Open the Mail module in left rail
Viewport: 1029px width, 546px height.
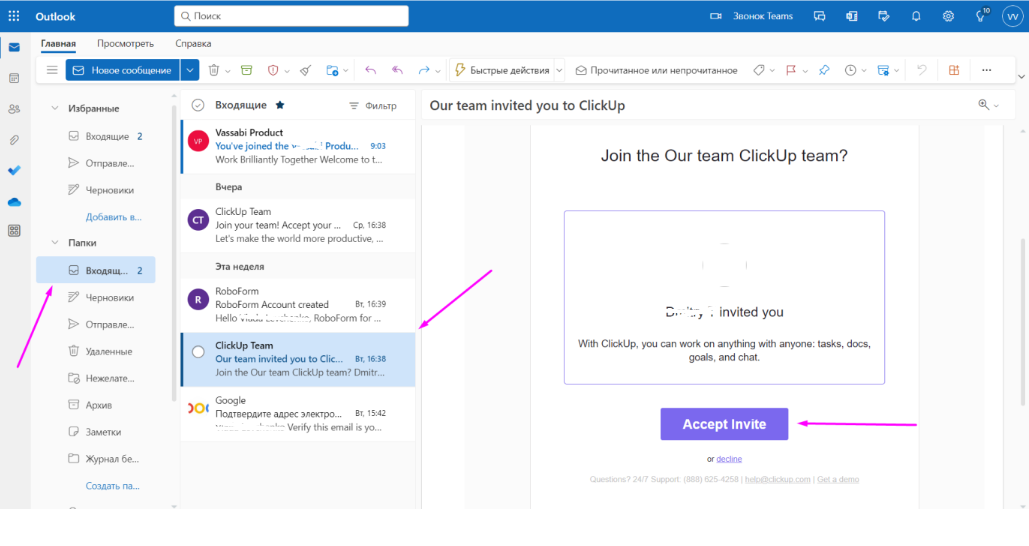point(14,47)
